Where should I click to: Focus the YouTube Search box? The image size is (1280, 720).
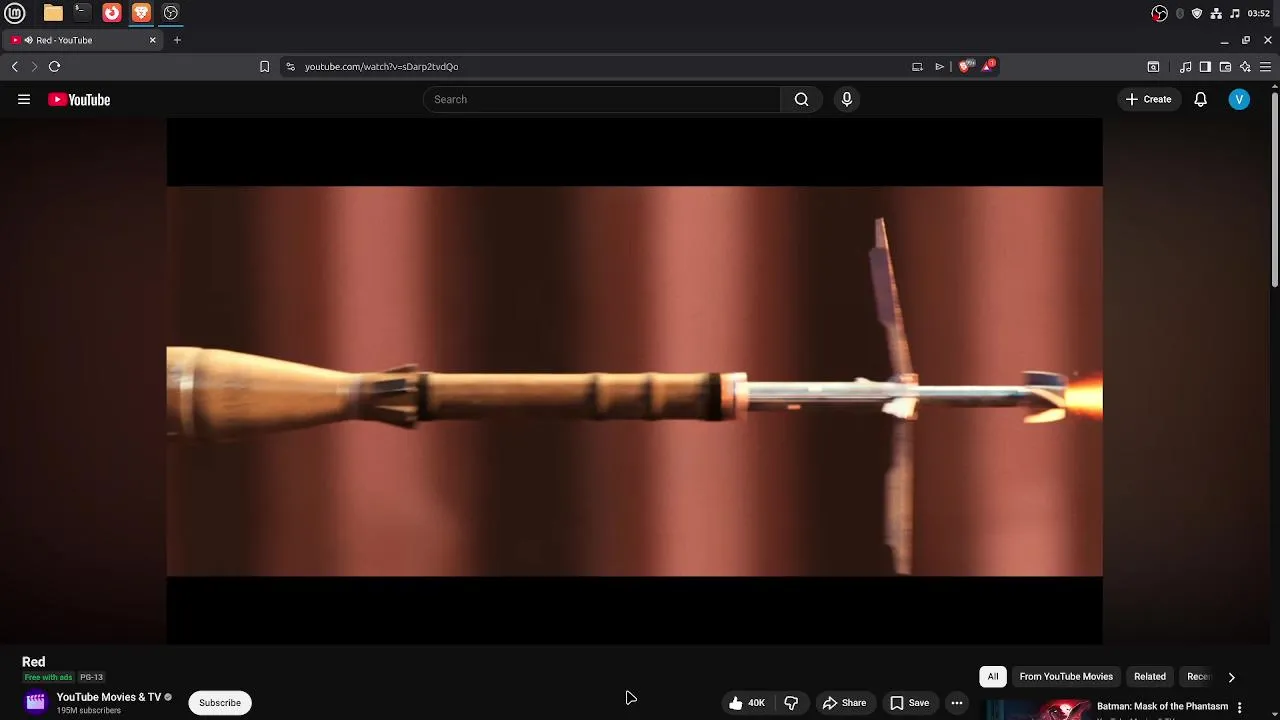[602, 99]
